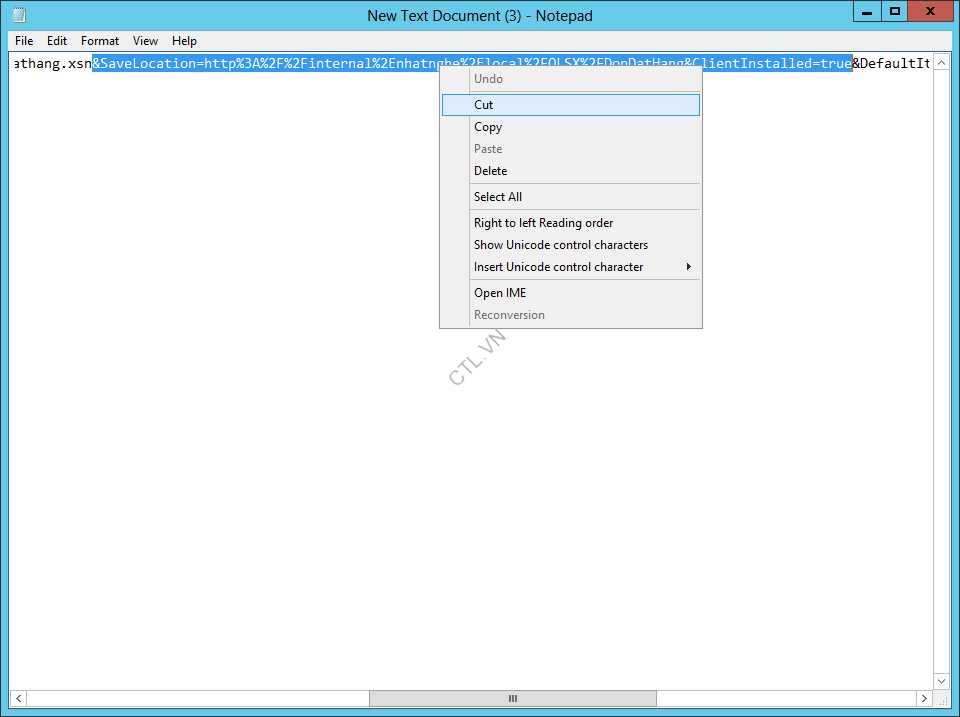Open the Edit menu
The image size is (960, 717).
[57, 41]
